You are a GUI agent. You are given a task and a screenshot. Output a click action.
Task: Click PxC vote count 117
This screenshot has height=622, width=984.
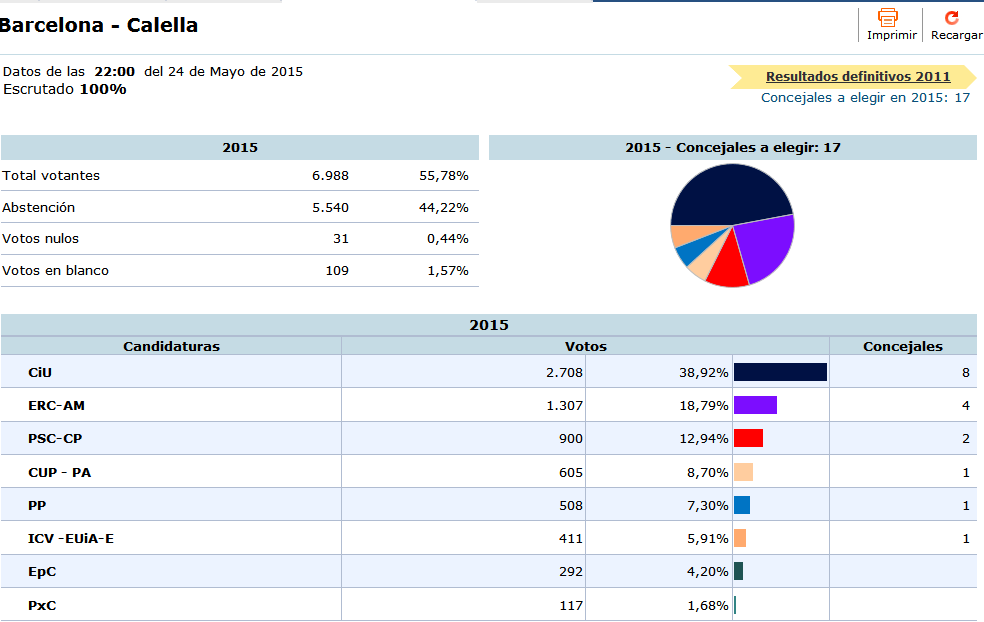pos(571,606)
